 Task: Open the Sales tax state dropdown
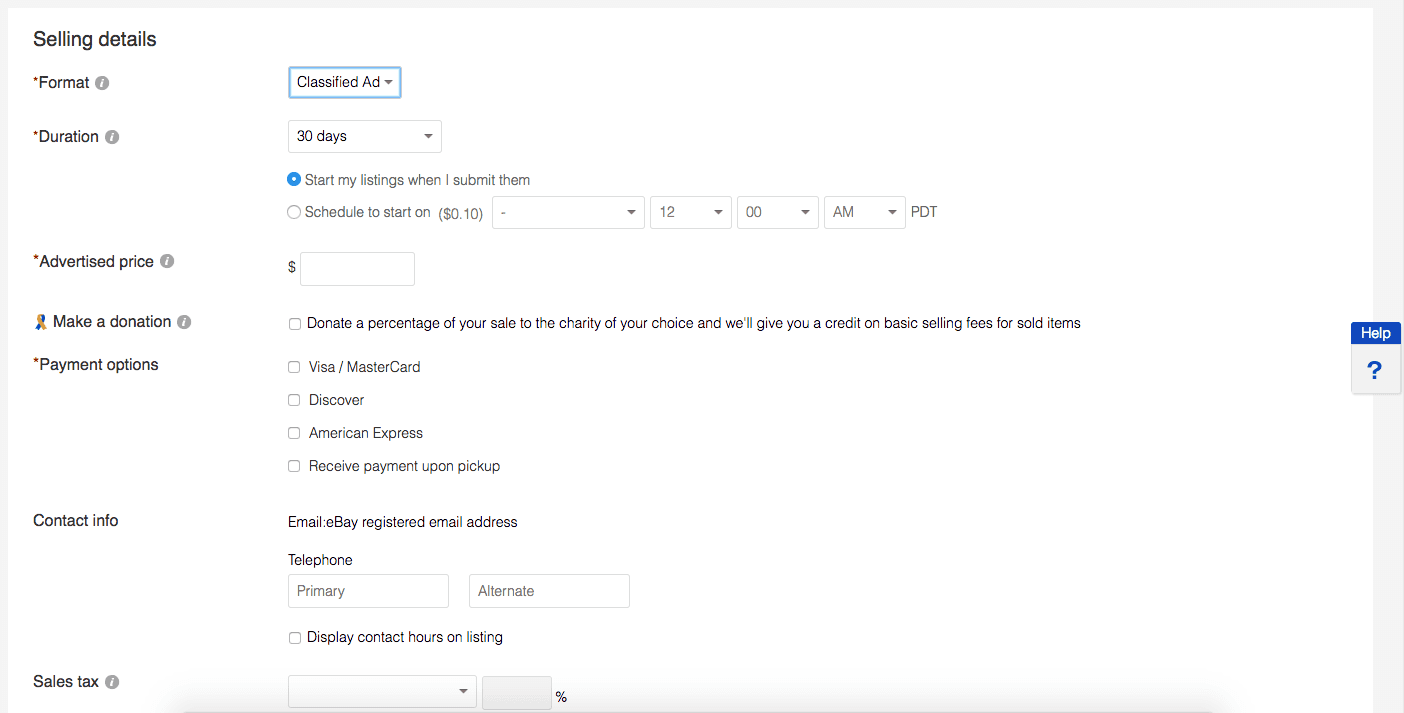coord(382,691)
